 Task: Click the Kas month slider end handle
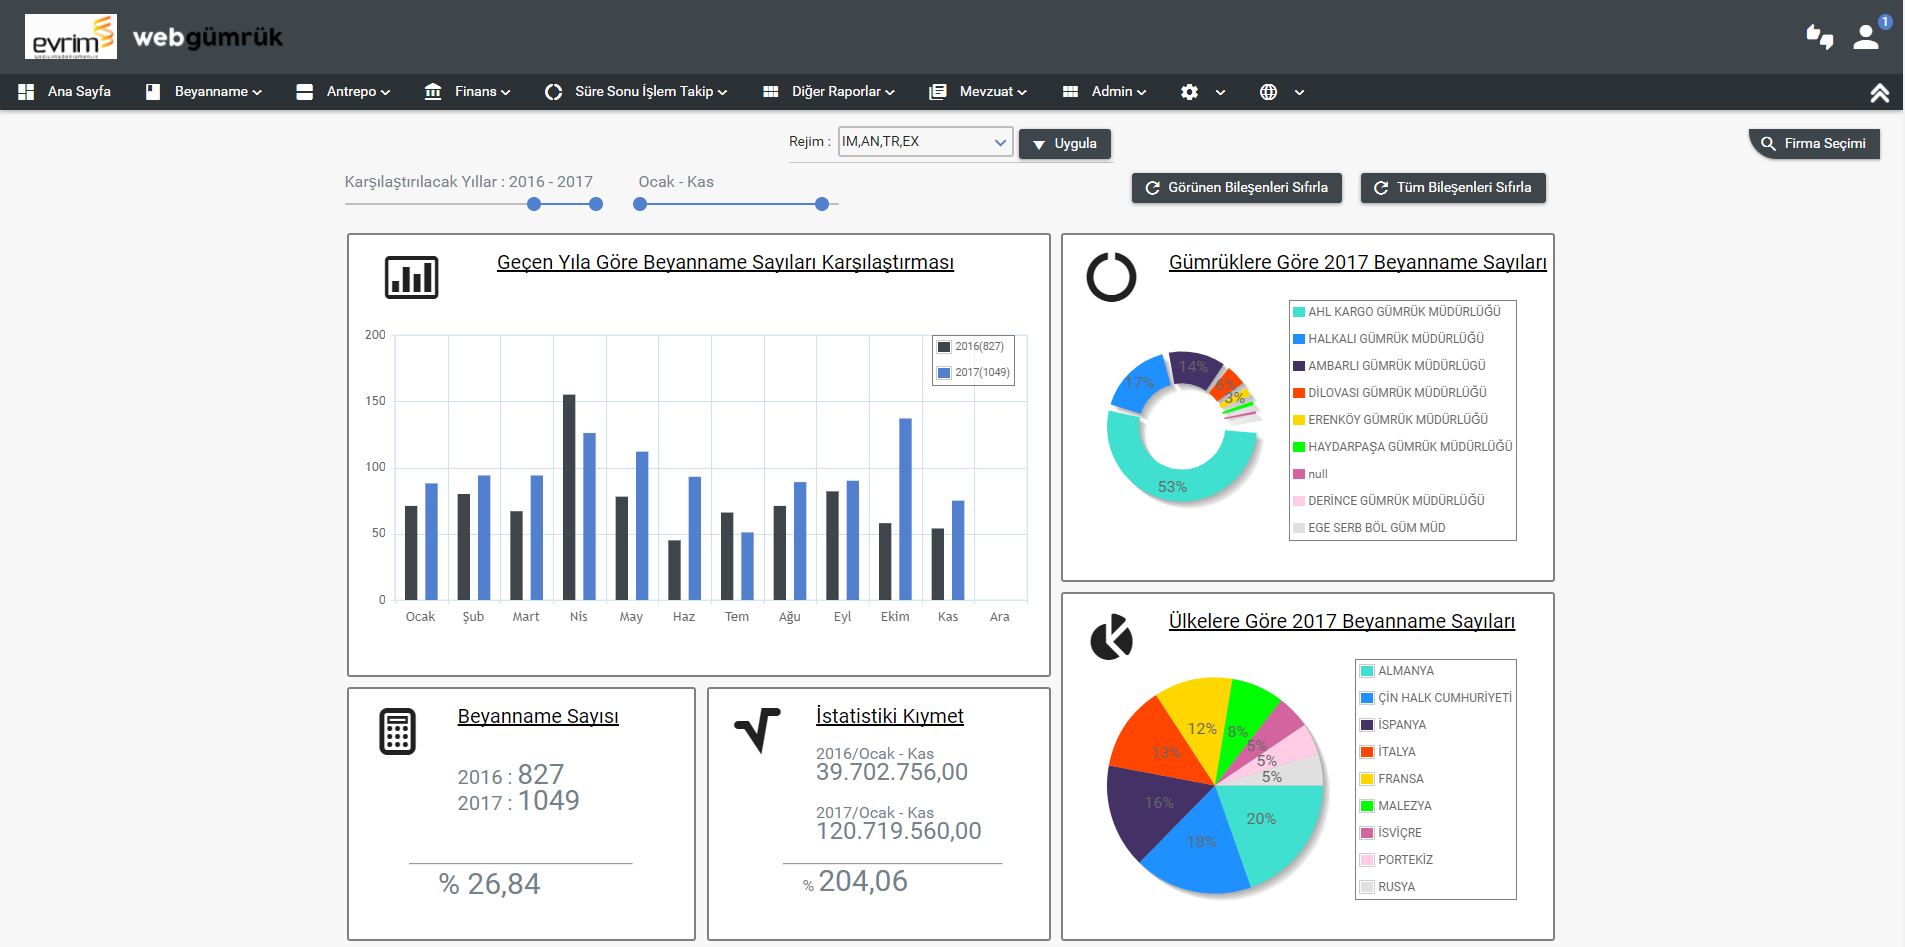click(822, 204)
